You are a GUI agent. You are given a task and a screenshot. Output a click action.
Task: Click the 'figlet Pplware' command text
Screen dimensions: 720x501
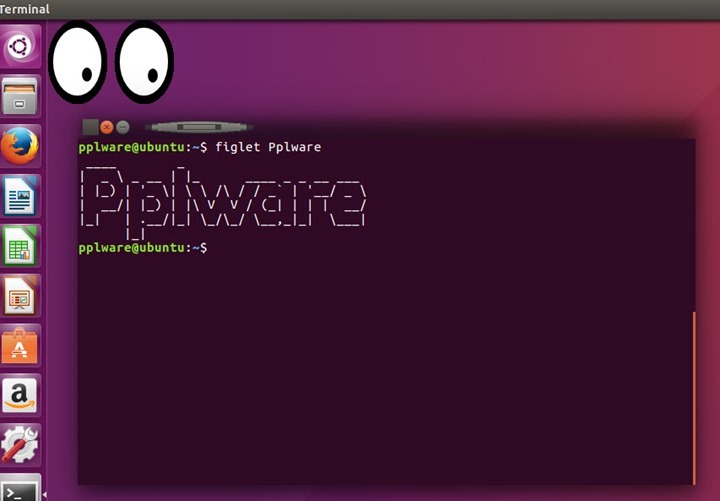click(268, 147)
